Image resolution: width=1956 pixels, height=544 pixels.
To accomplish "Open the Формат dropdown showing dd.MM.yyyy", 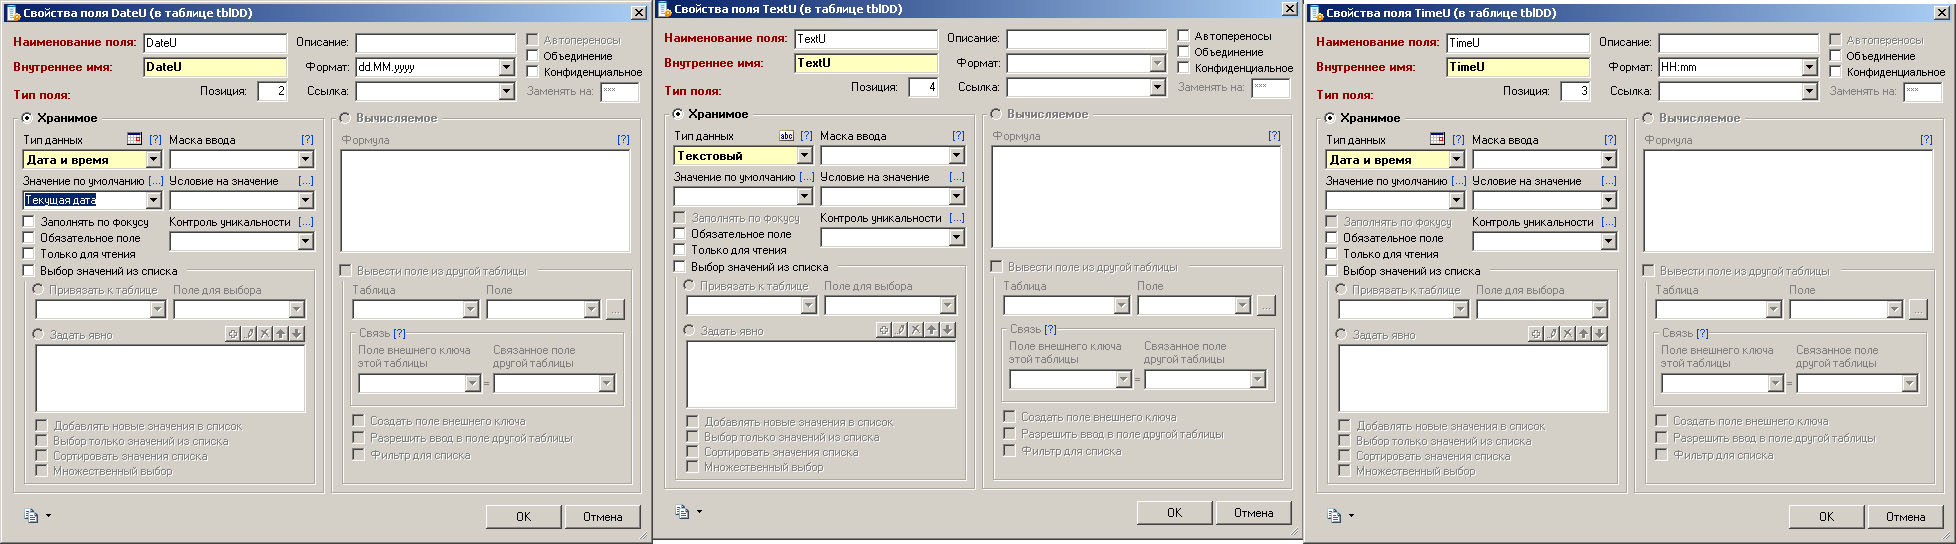I will point(506,67).
